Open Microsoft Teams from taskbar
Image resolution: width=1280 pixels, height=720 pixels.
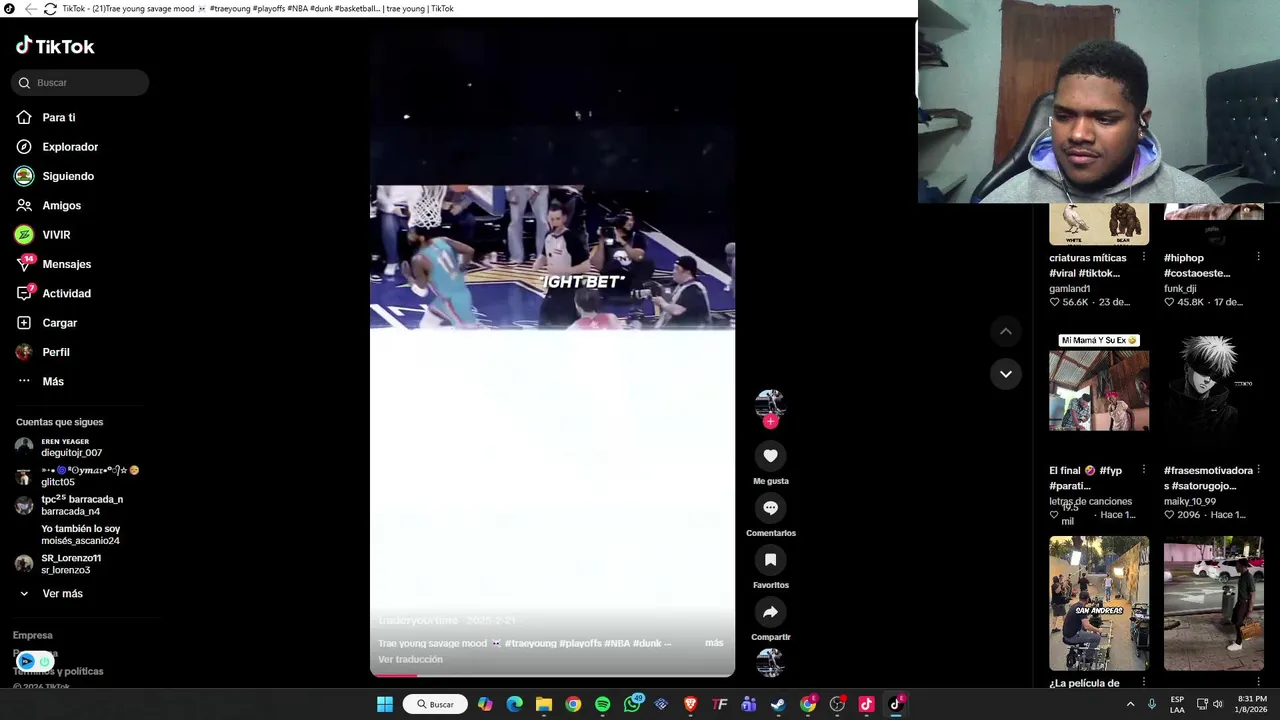(x=749, y=704)
